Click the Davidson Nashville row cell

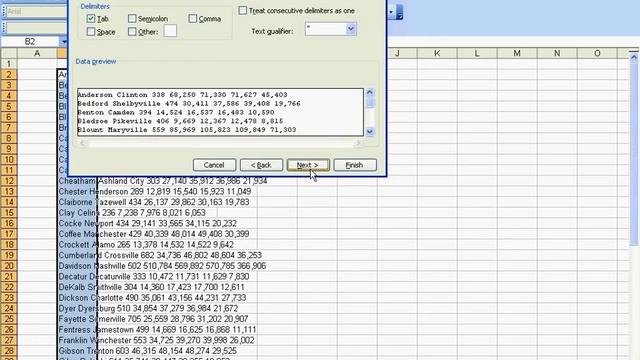[x=77, y=266]
